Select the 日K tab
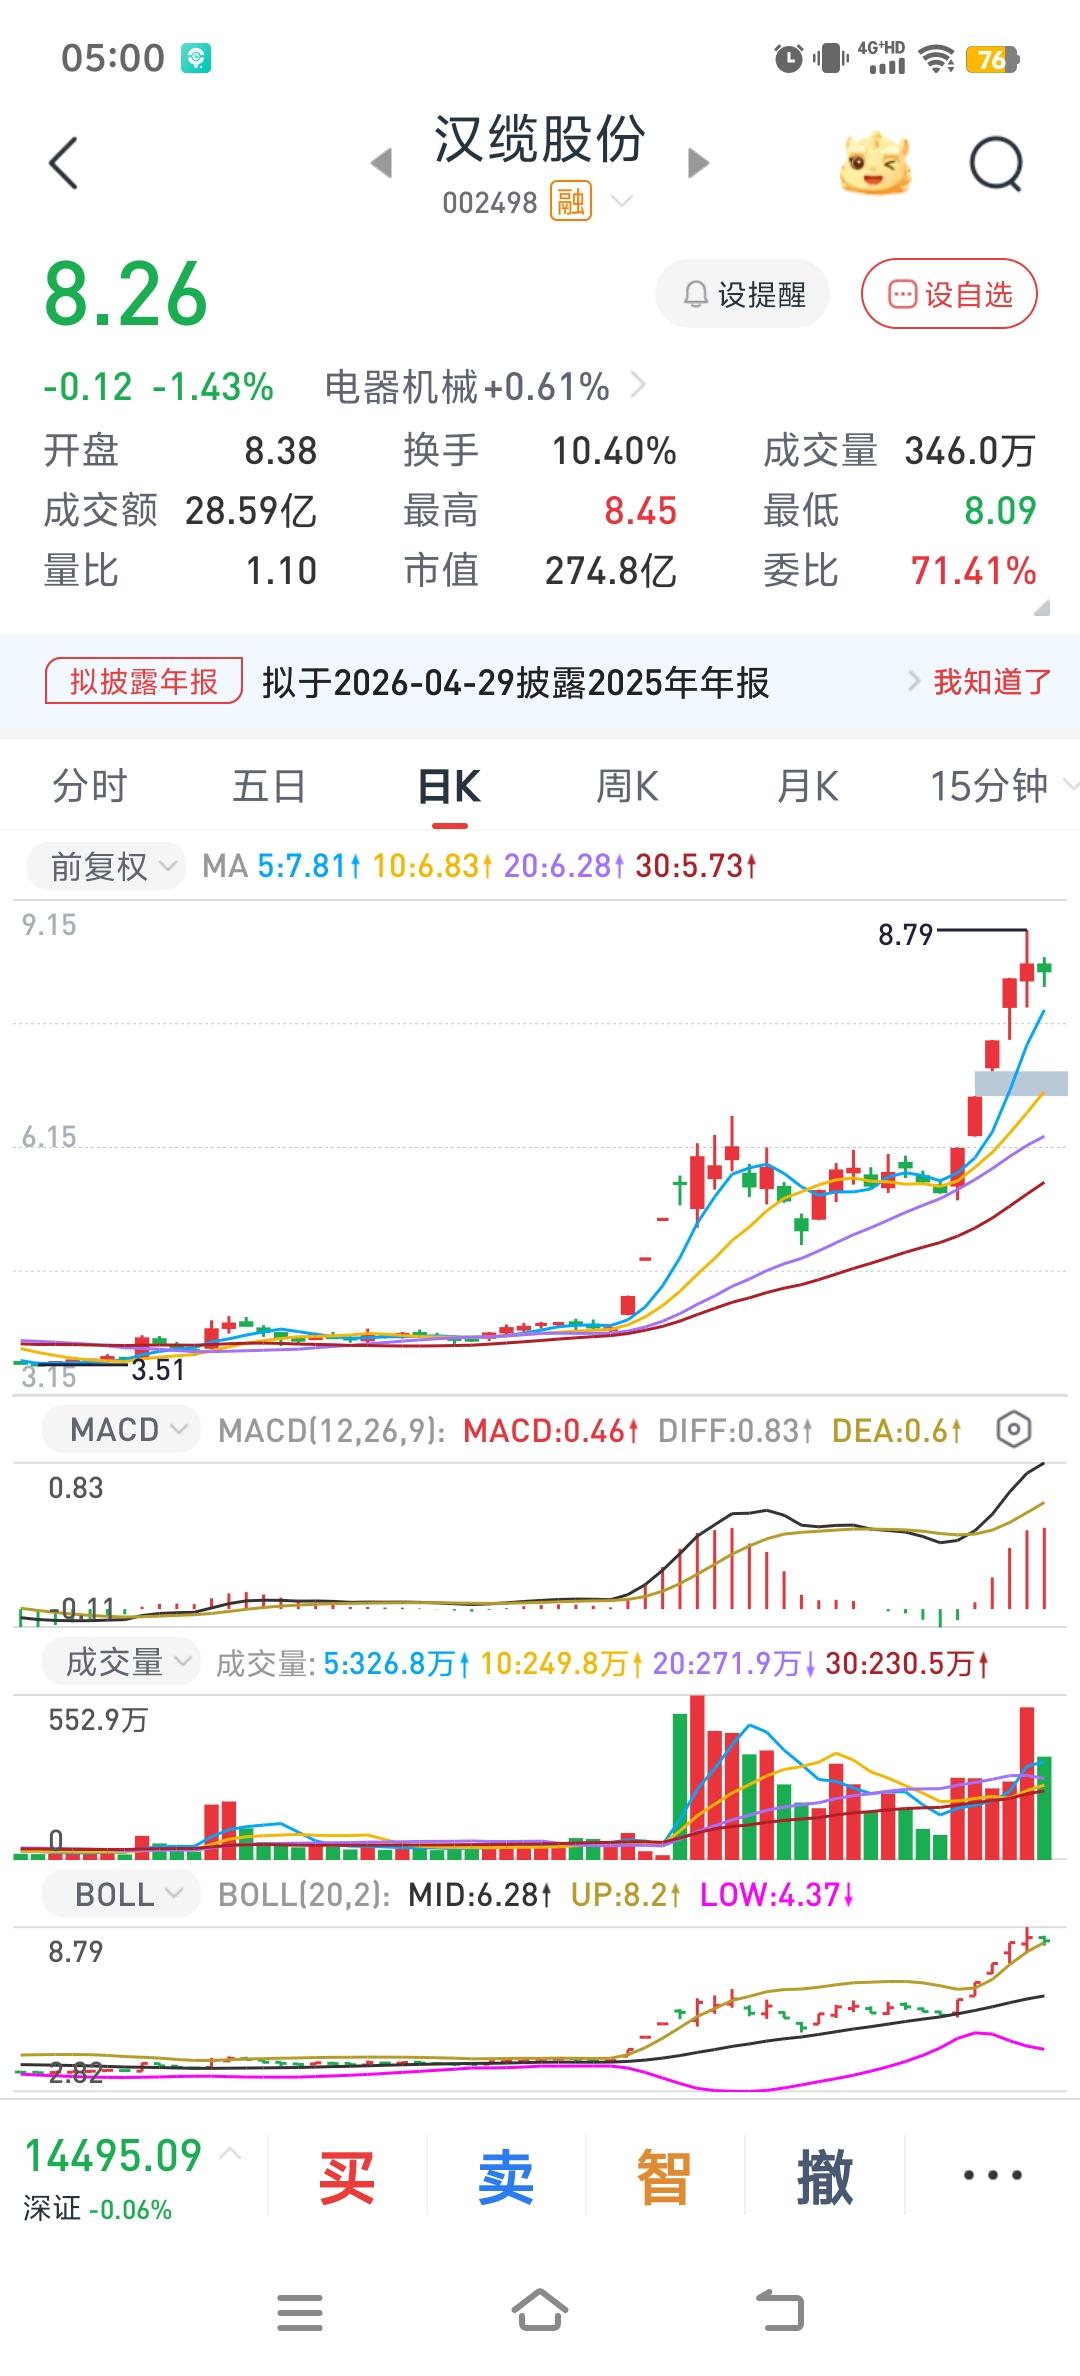The width and height of the screenshot is (1080, 2376). [450, 786]
